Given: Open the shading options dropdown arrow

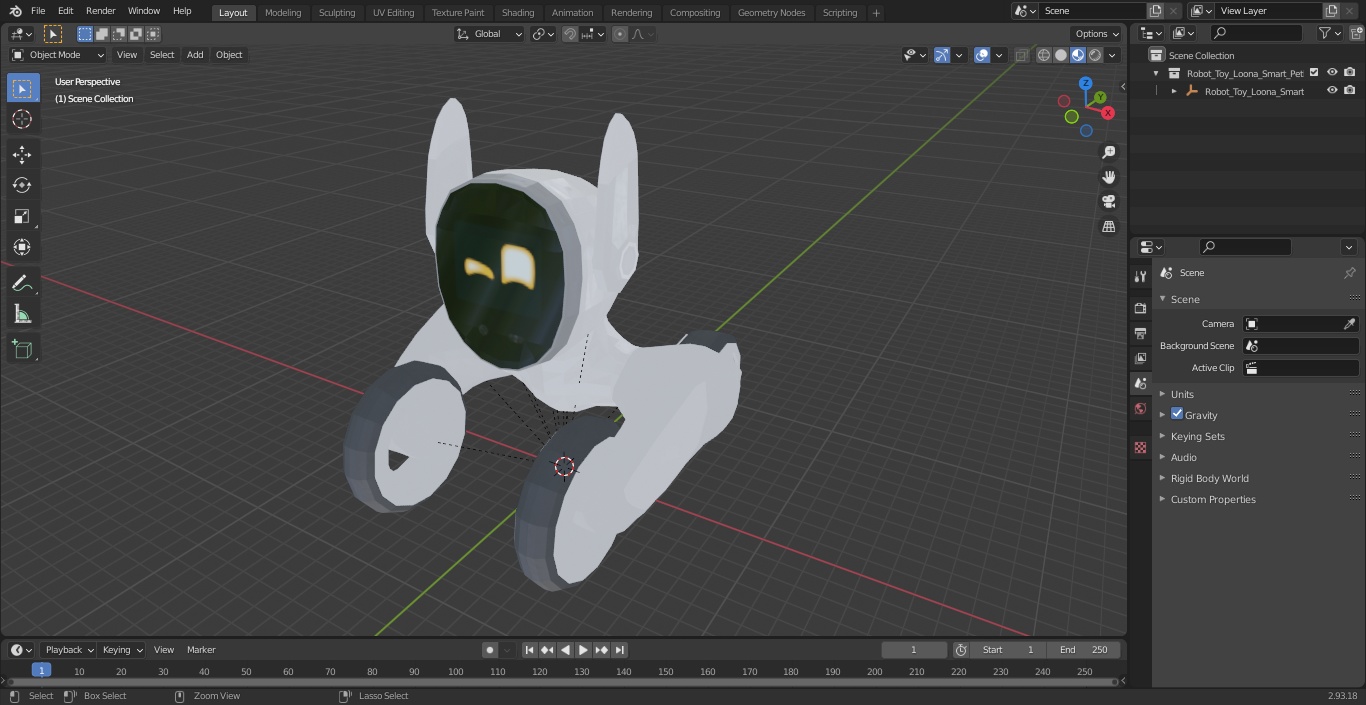Looking at the screenshot, I should [1112, 55].
